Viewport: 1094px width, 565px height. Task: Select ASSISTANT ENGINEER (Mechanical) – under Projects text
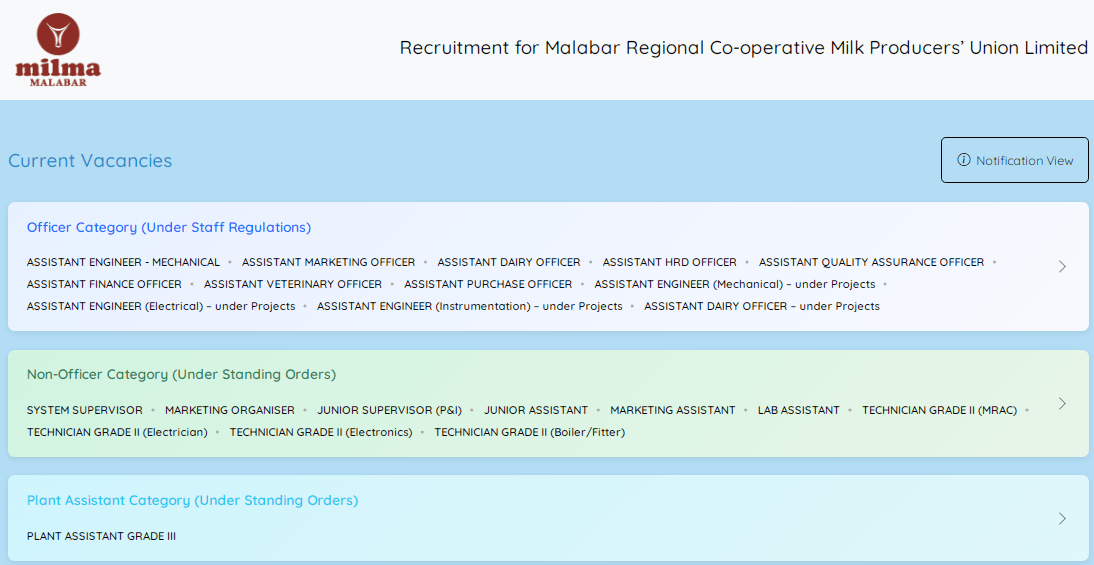pos(735,285)
